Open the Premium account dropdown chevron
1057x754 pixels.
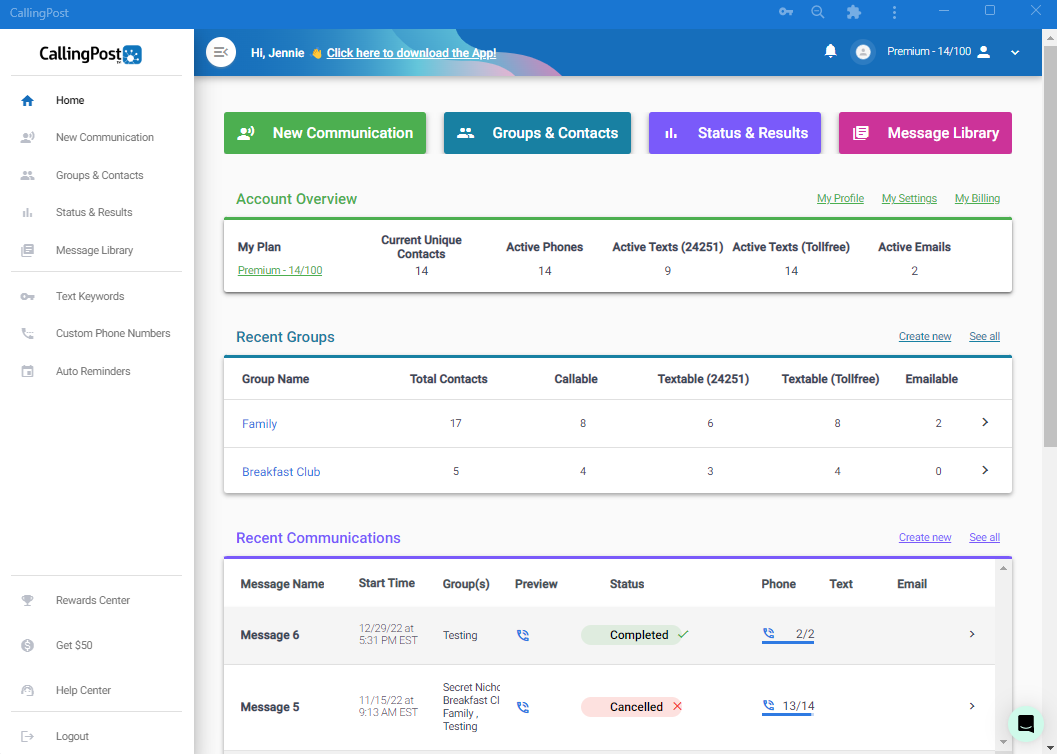[x=1015, y=51]
